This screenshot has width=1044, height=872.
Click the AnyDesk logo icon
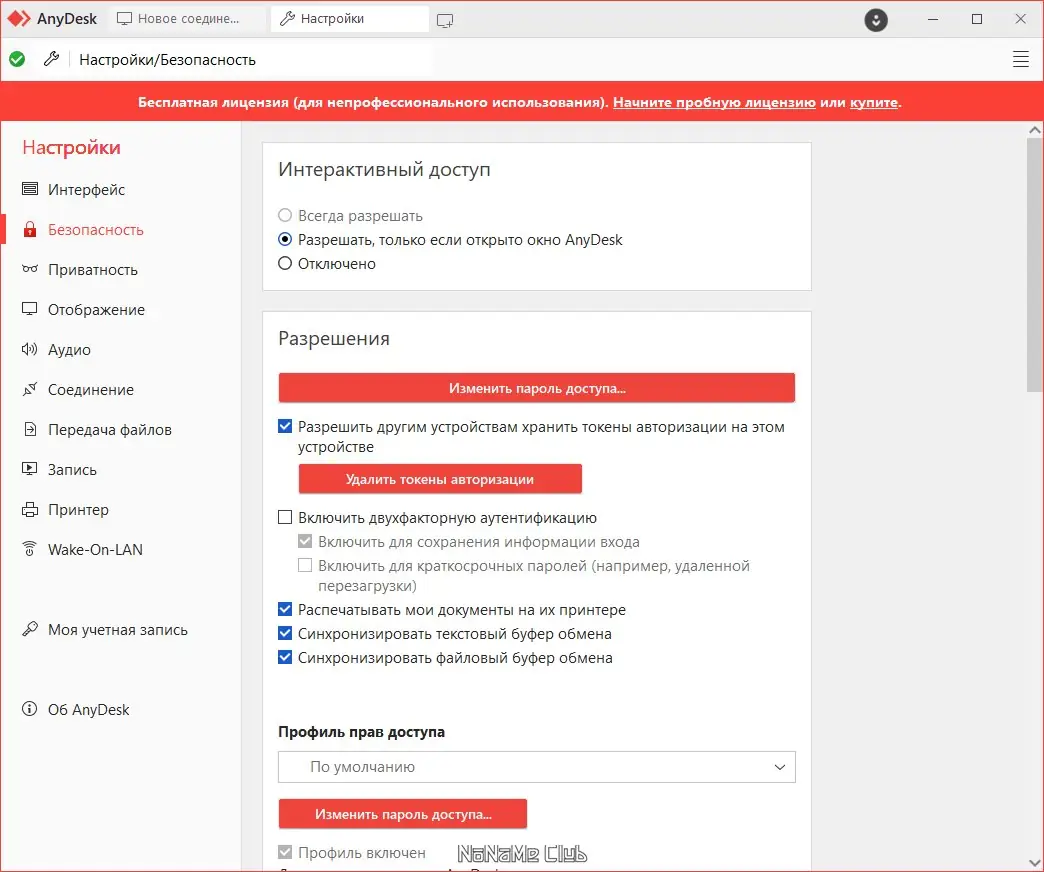coord(19,19)
